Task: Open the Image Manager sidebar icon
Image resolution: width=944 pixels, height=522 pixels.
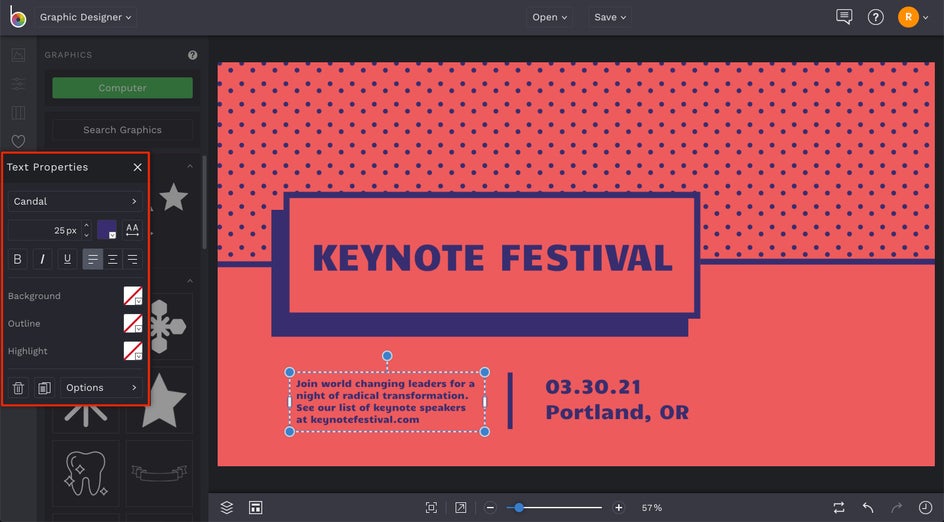Action: pos(18,55)
